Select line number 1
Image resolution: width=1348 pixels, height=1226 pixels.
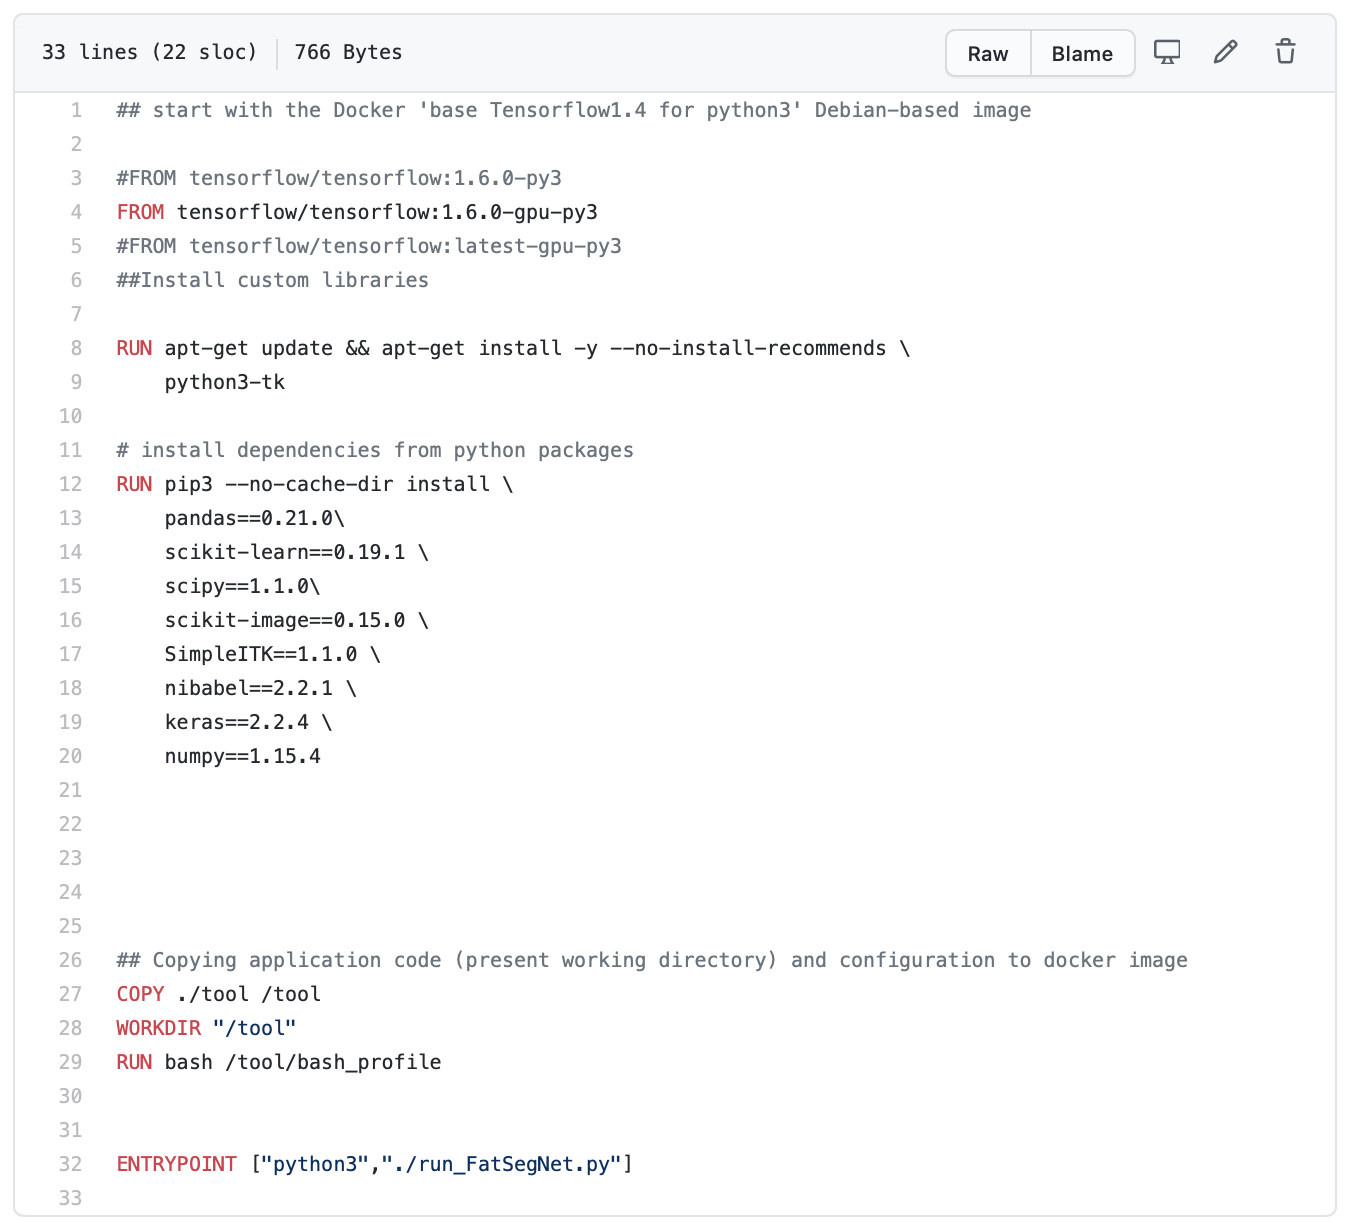pos(76,110)
